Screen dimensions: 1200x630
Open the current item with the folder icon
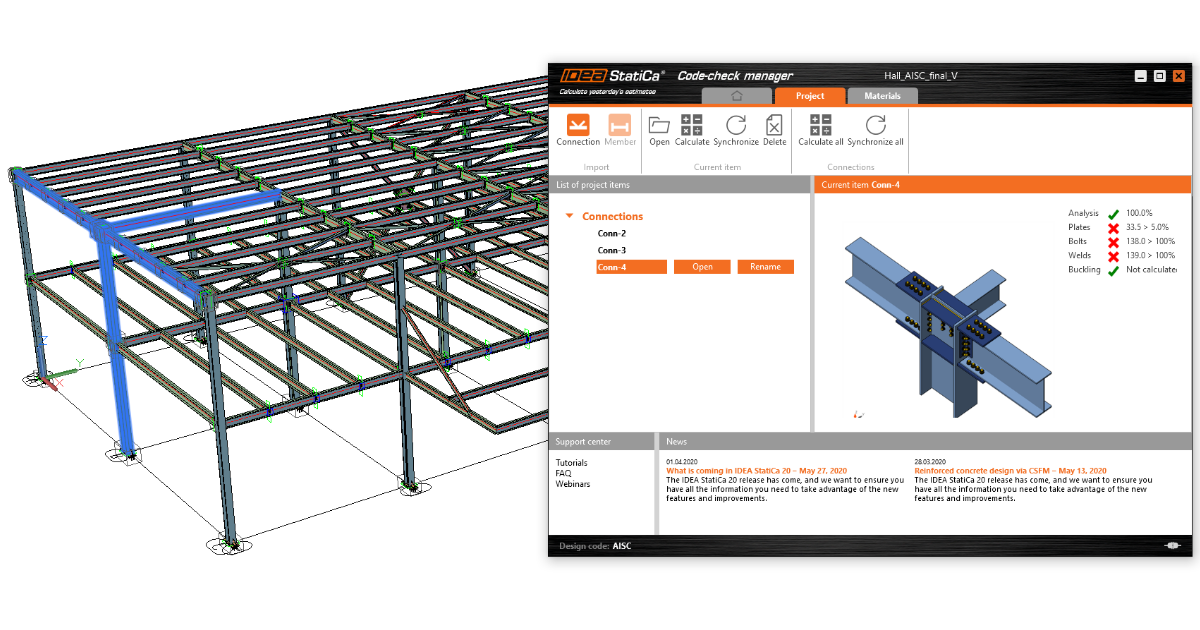coord(659,125)
